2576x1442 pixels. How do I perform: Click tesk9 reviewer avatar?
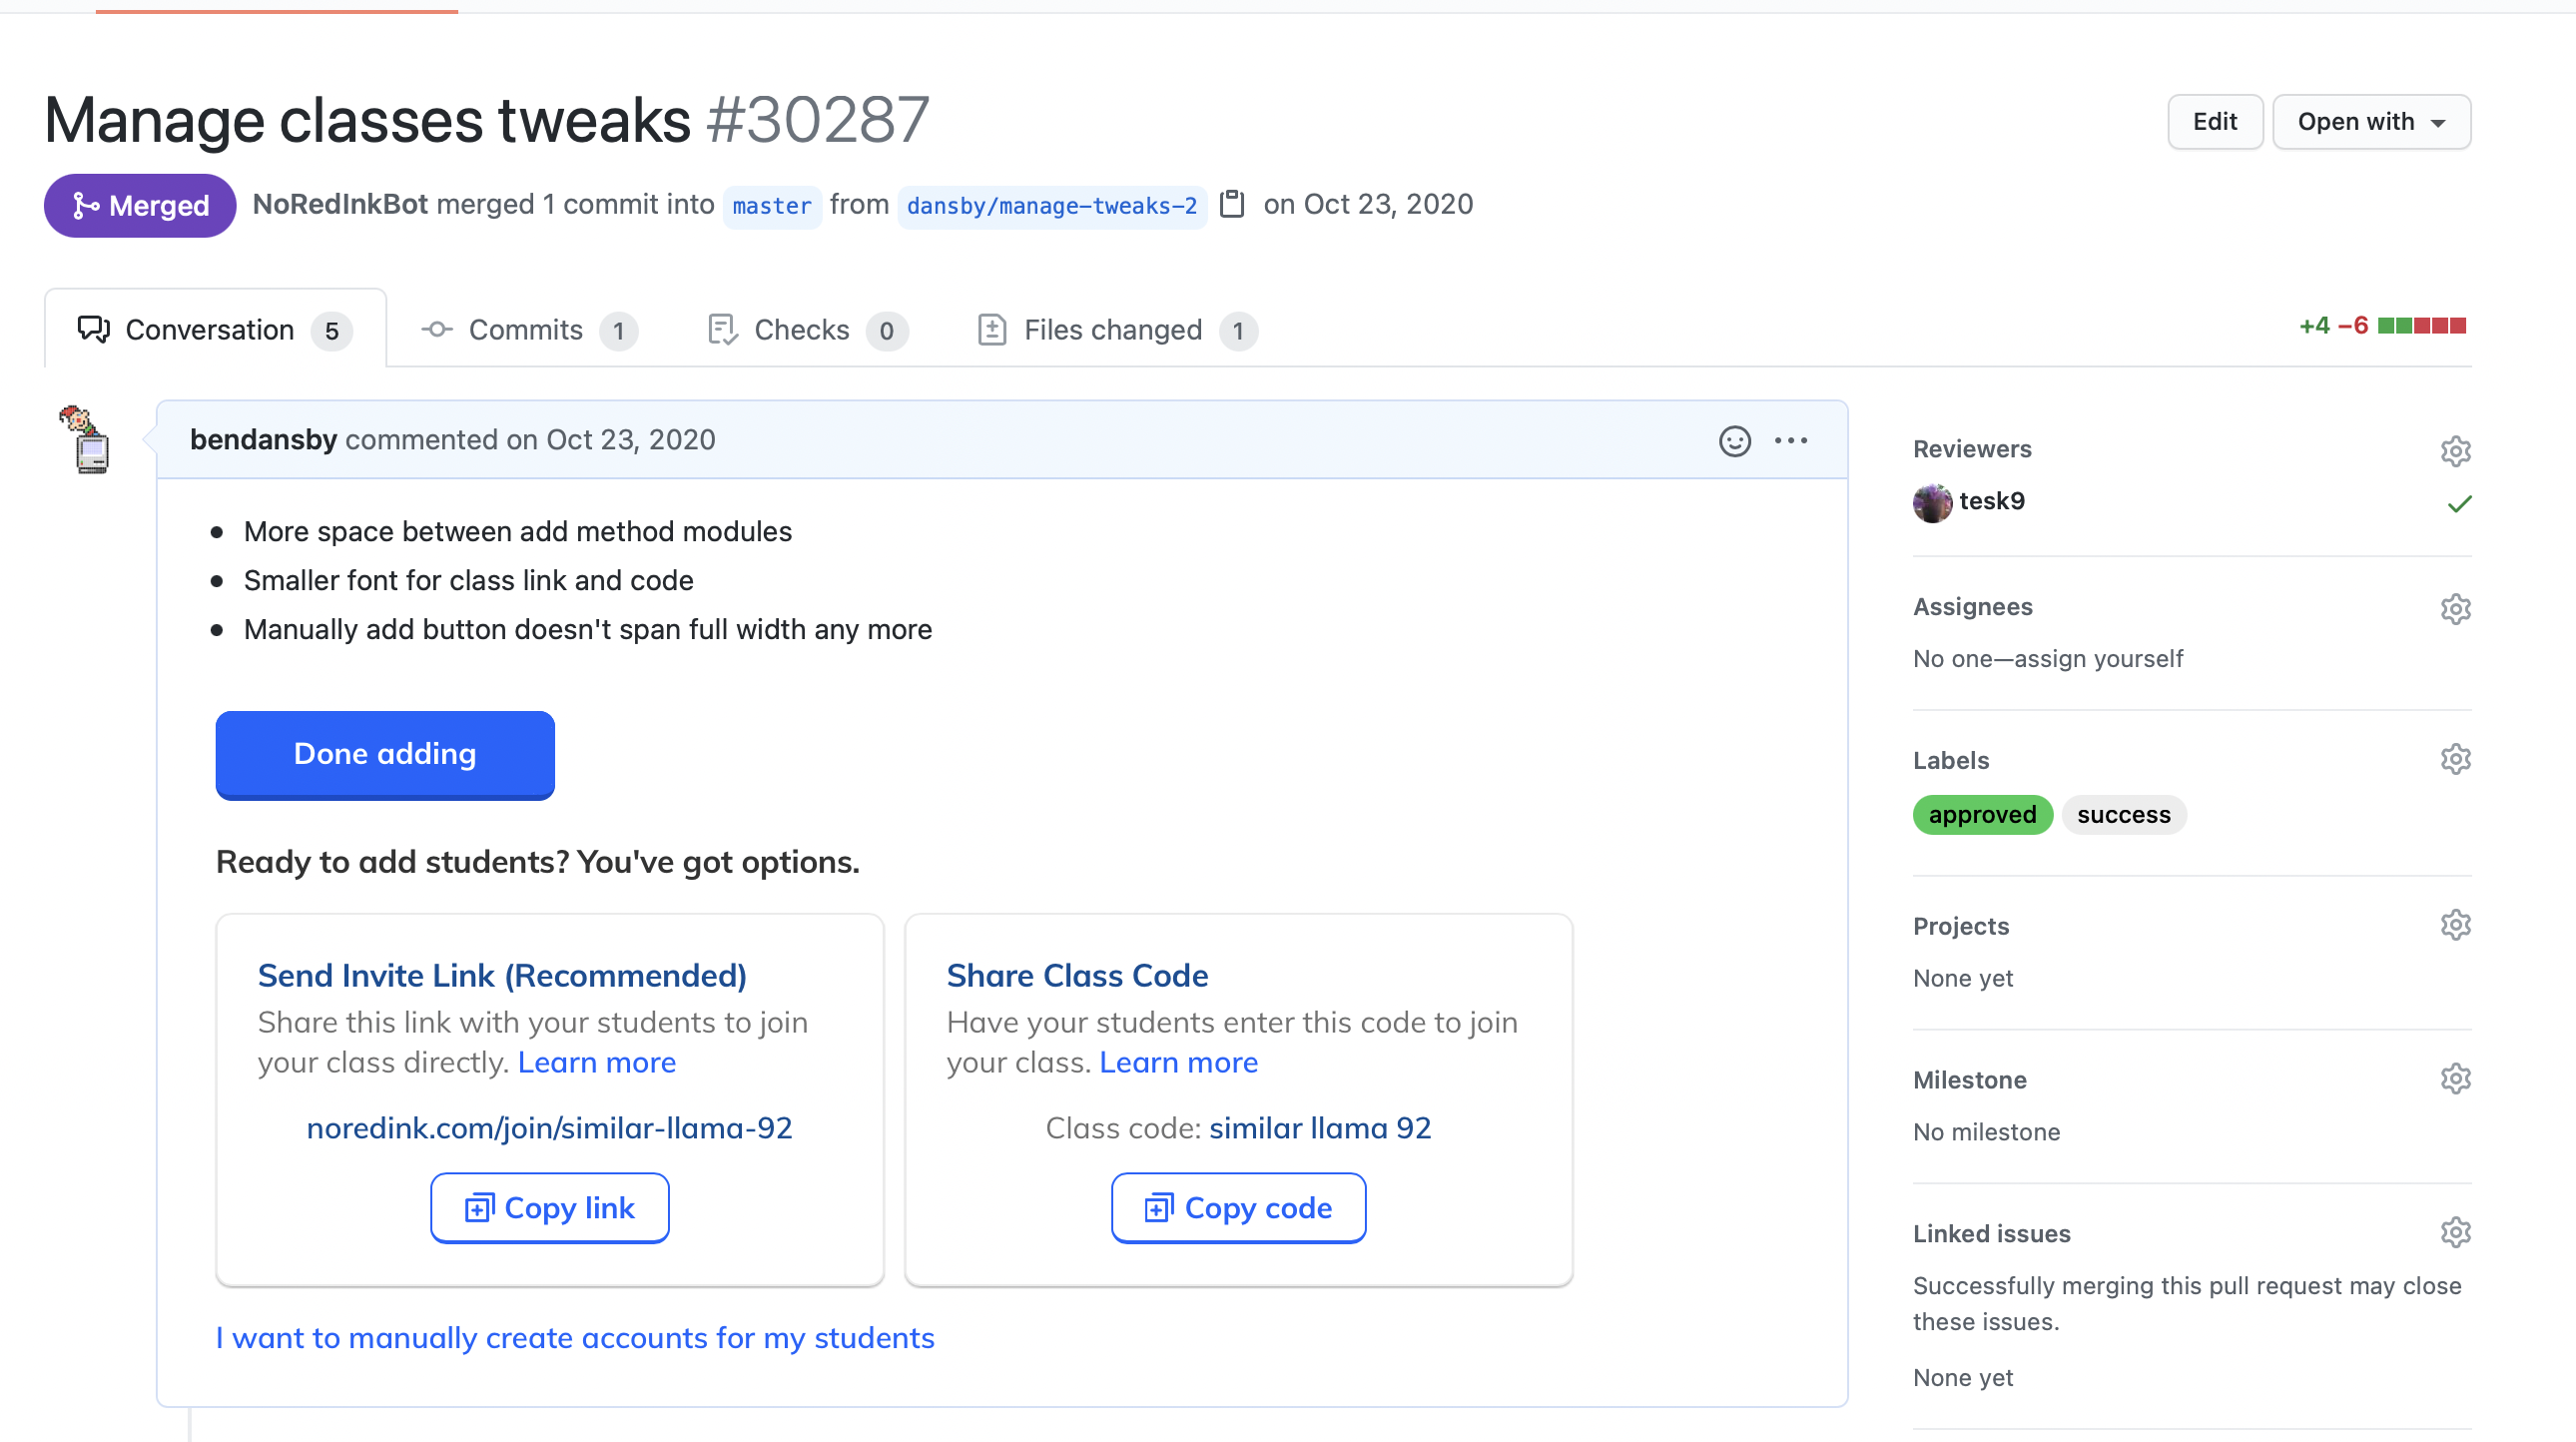click(x=1931, y=502)
